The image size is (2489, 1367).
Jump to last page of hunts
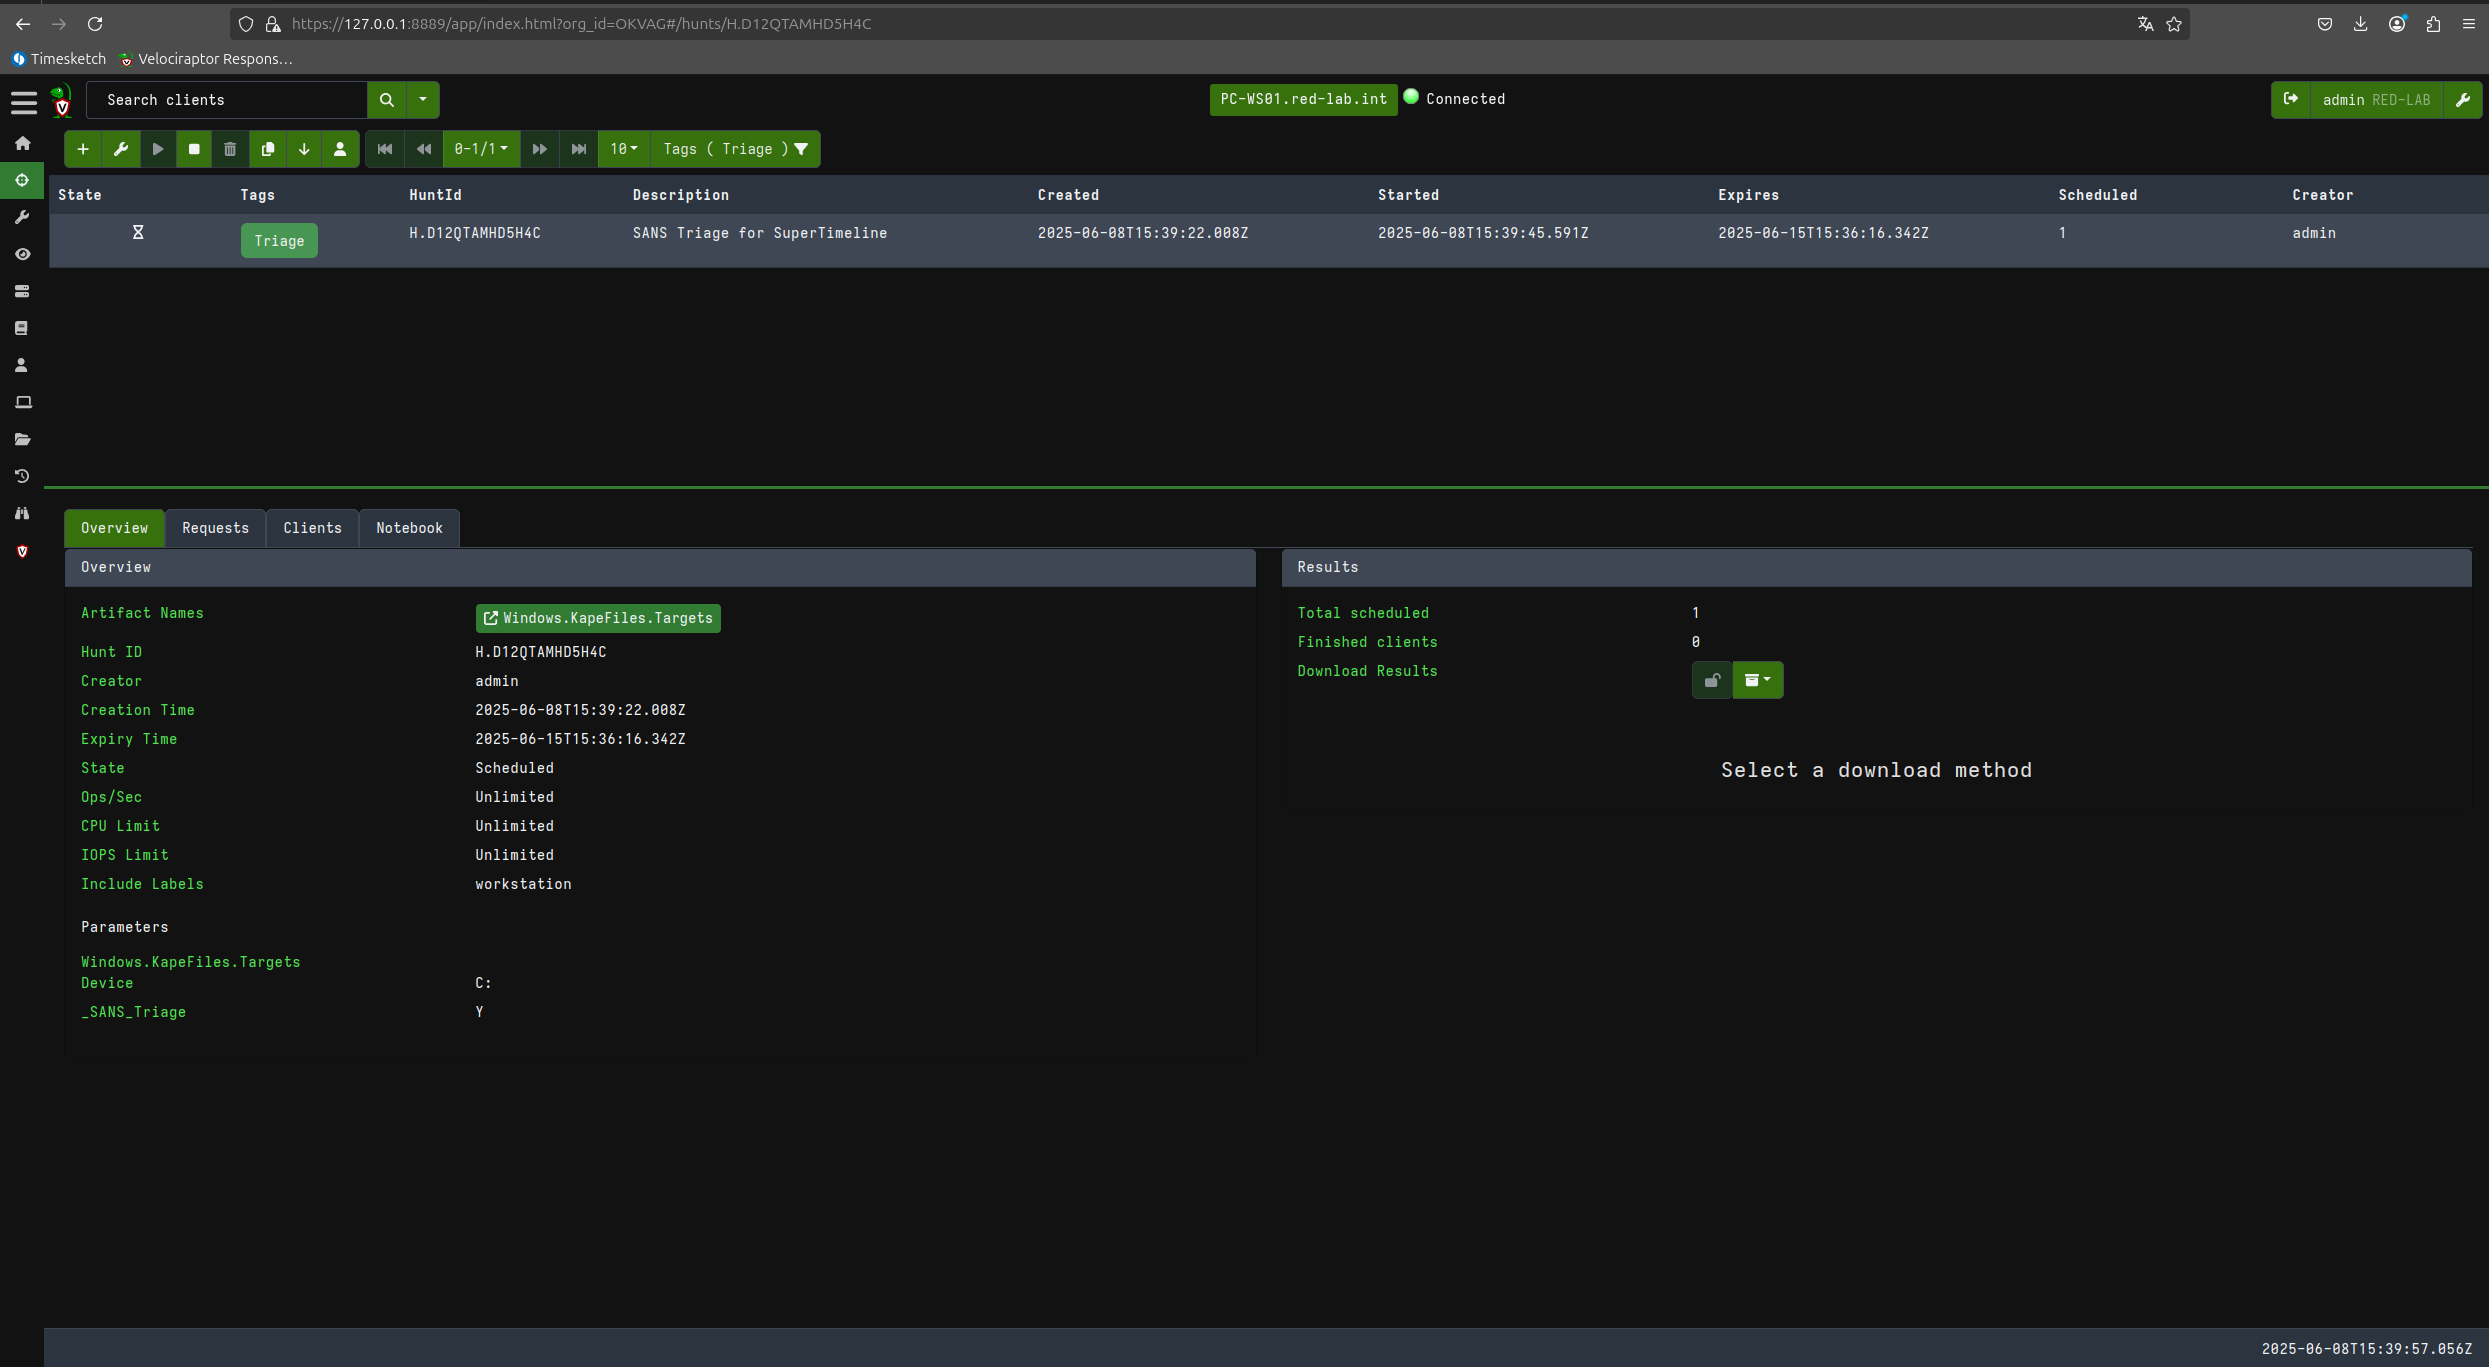click(579, 149)
